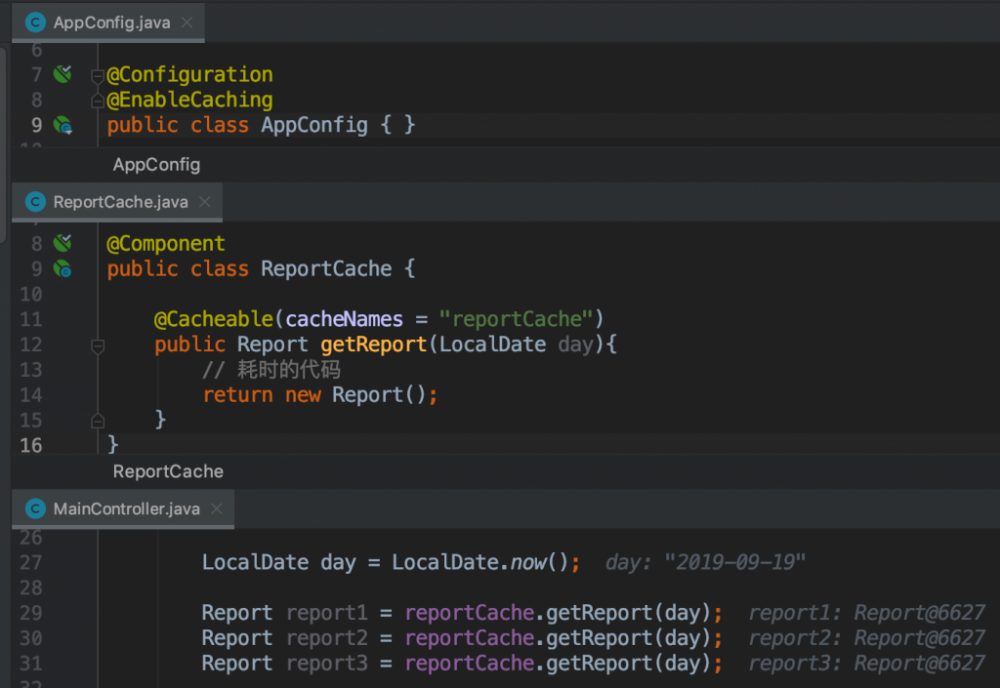Click line number 14 in ReportCache gutter
Image resolution: width=1000 pixels, height=688 pixels.
coord(31,395)
